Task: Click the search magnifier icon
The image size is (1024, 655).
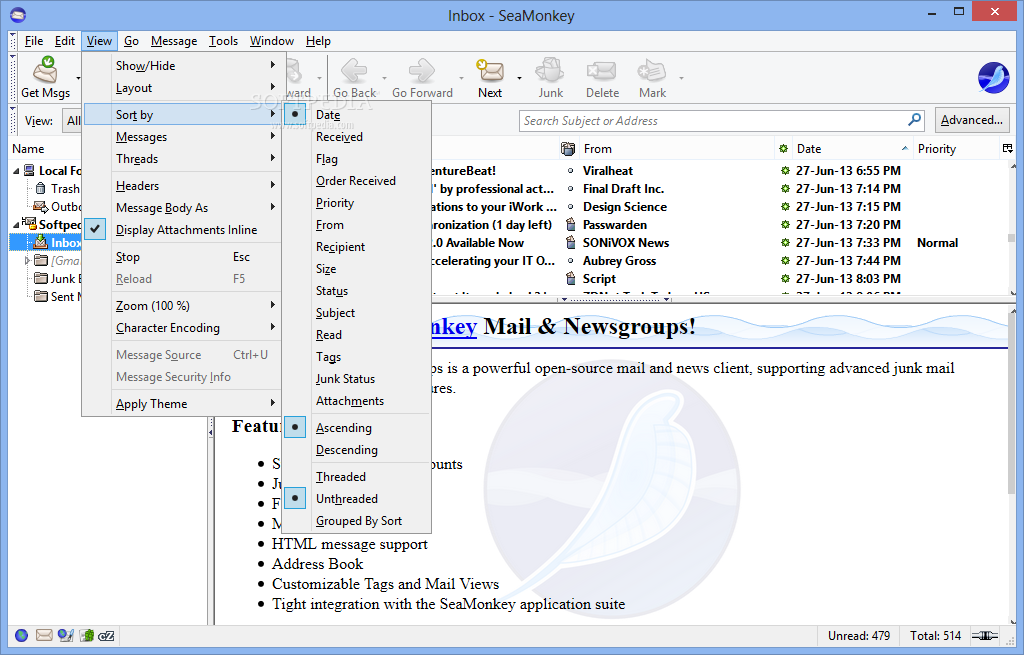Action: [914, 120]
